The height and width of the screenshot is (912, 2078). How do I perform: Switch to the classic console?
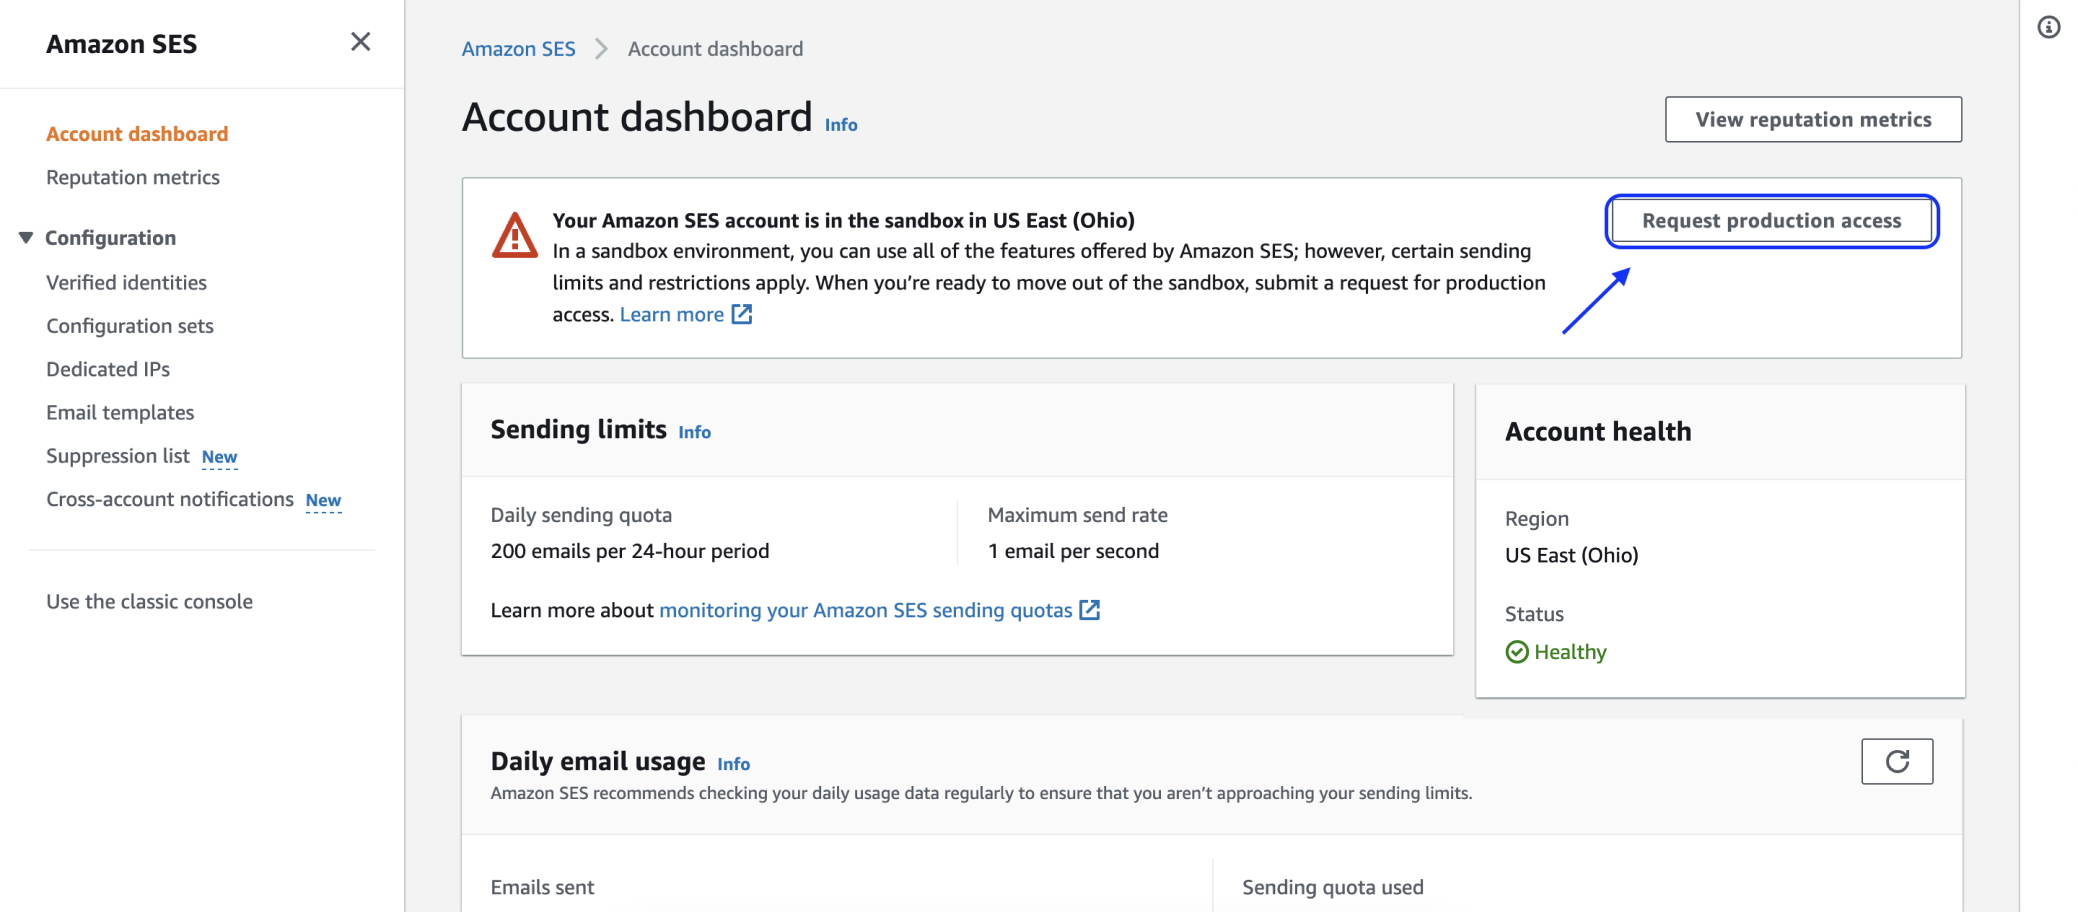click(x=149, y=601)
